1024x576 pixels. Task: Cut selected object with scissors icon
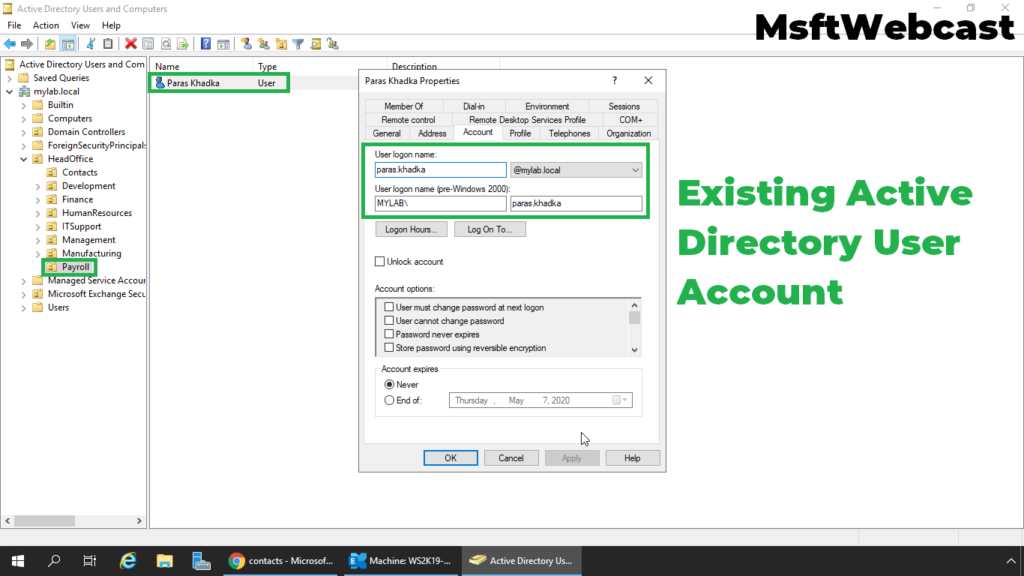tap(91, 44)
